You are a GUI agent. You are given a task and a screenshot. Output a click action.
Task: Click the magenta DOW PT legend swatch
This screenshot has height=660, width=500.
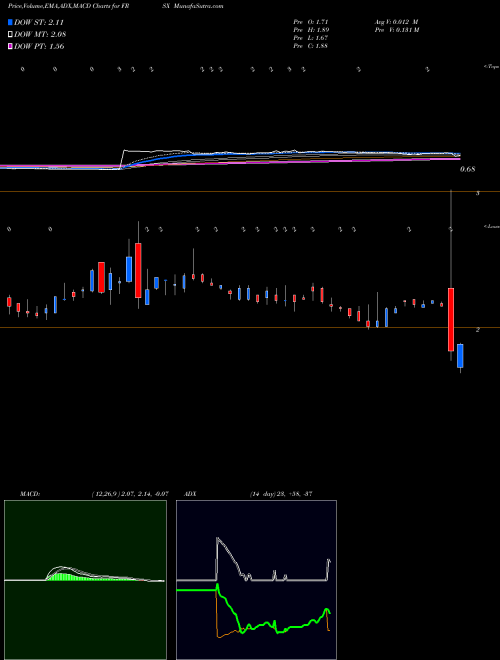point(11,46)
